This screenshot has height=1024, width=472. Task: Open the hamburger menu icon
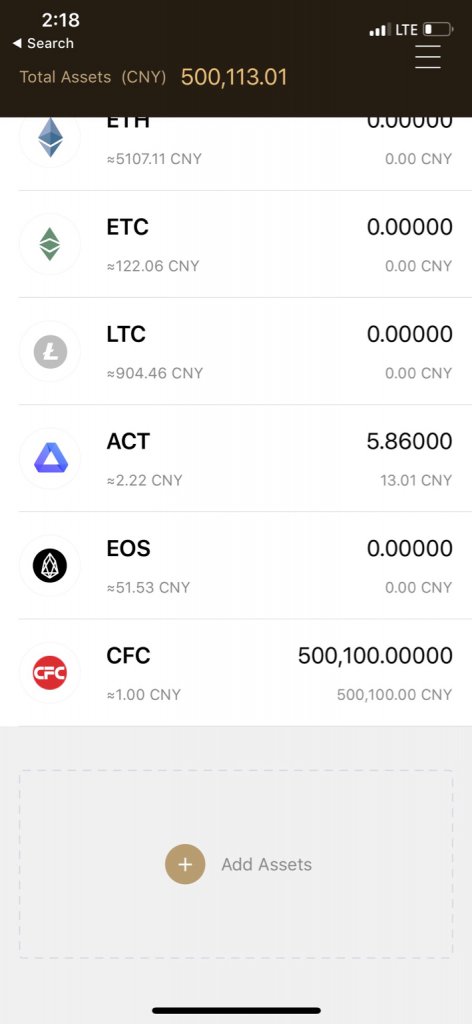pos(428,57)
